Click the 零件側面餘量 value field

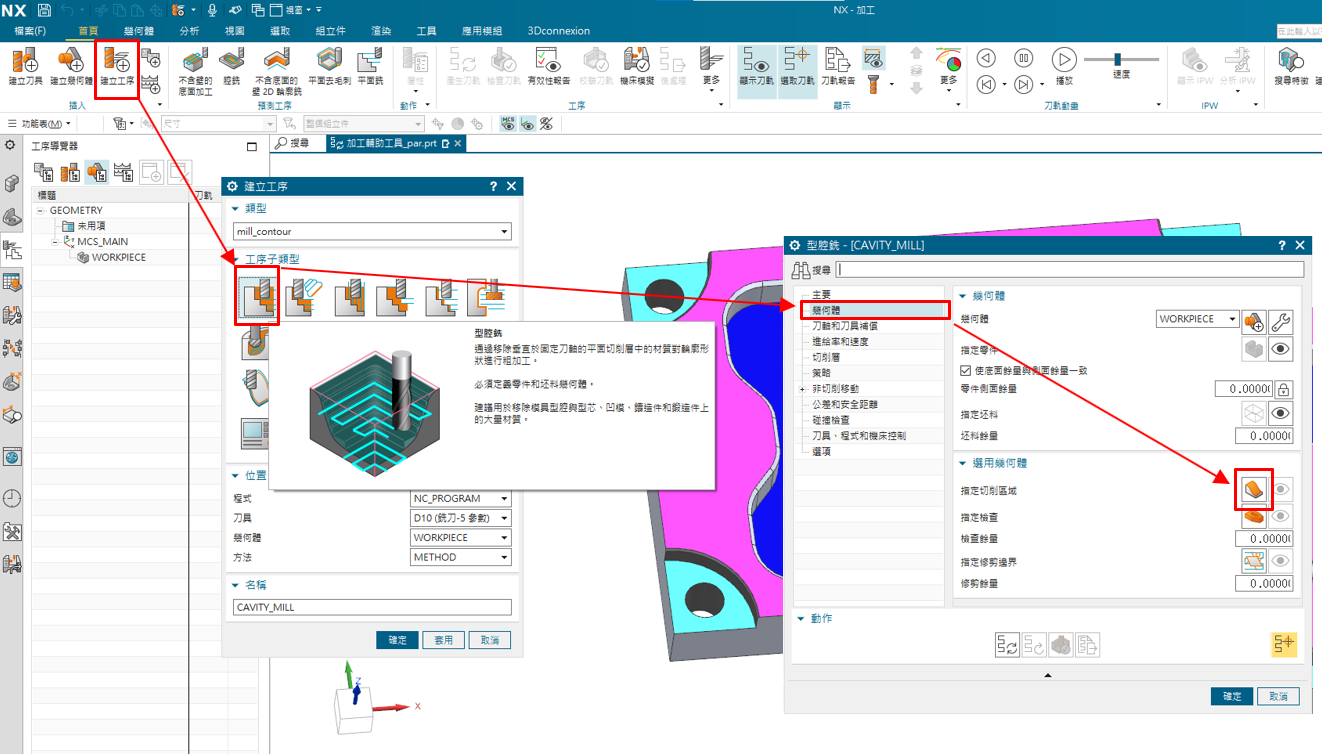coord(1244,389)
